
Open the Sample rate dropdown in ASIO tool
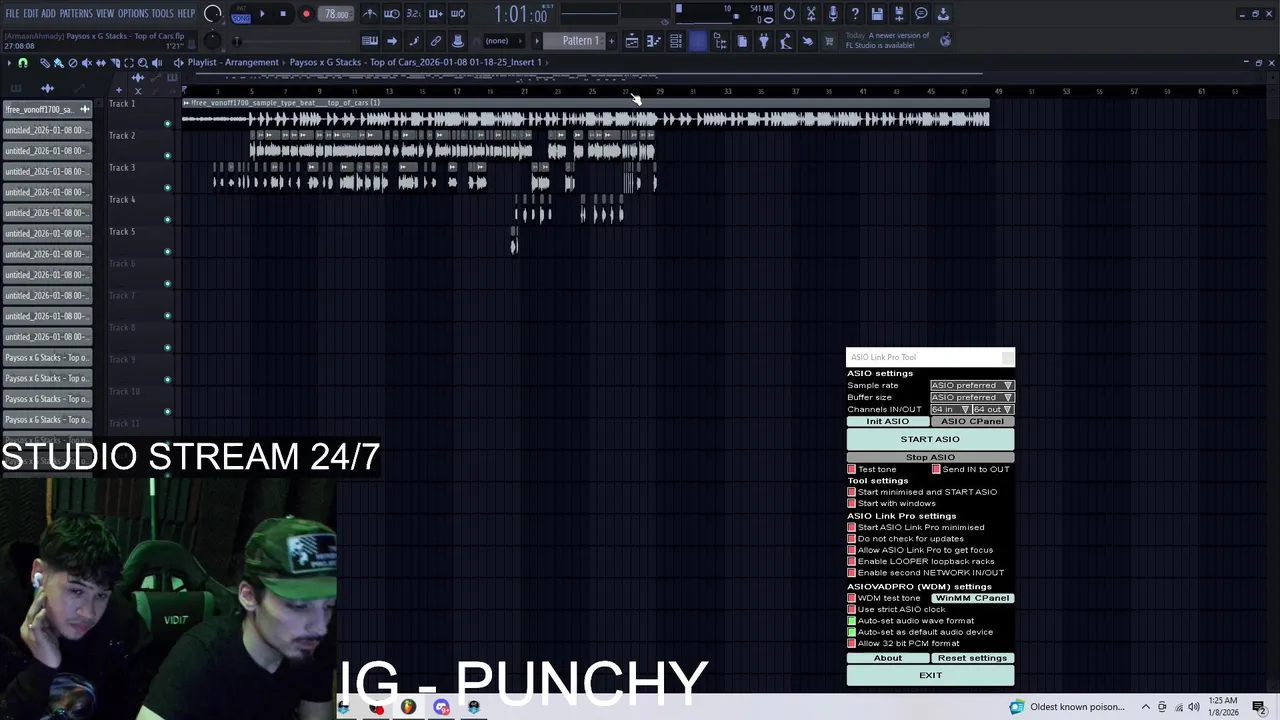(x=972, y=385)
